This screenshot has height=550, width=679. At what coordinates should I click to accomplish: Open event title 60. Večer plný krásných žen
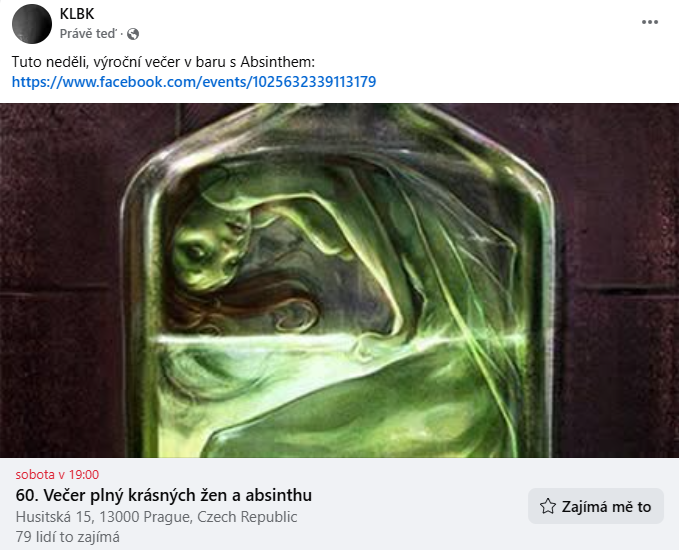click(164, 495)
